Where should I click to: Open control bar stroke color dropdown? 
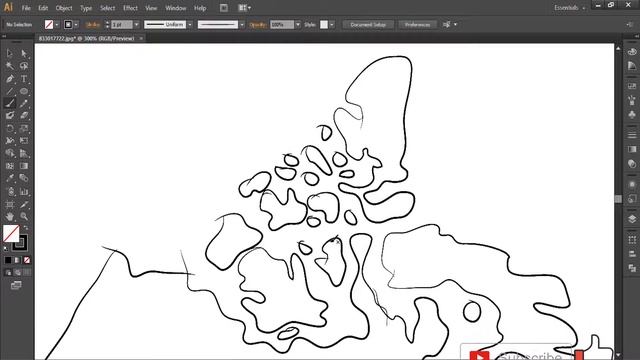point(76,25)
